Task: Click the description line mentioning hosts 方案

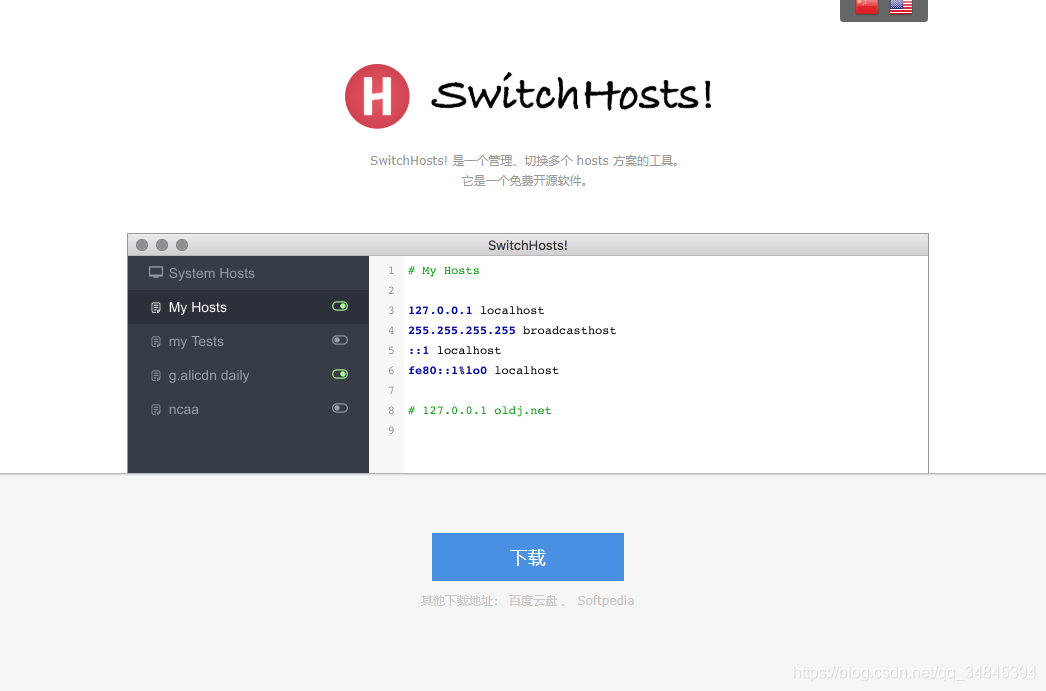Action: 526,161
